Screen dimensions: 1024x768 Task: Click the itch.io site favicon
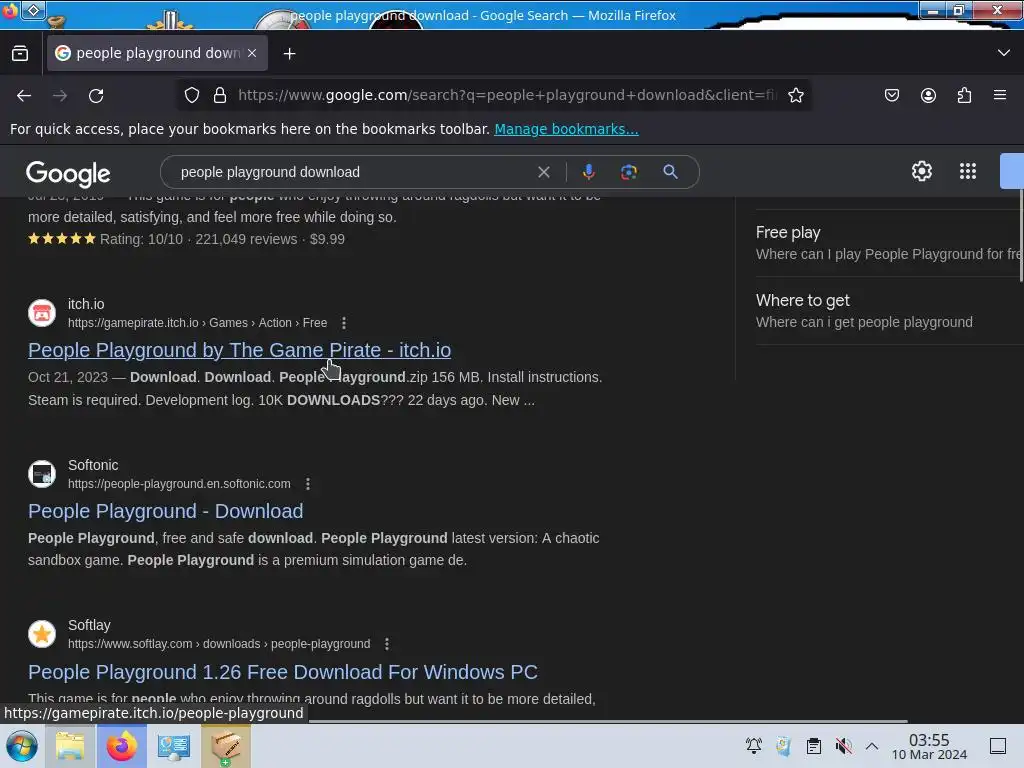pyautogui.click(x=42, y=313)
